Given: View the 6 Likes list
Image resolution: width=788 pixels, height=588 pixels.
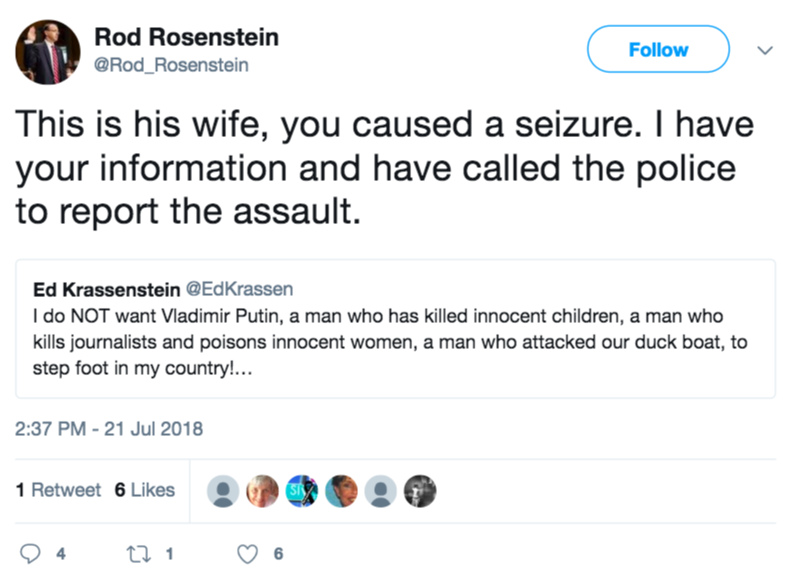Looking at the screenshot, I should coord(145,490).
